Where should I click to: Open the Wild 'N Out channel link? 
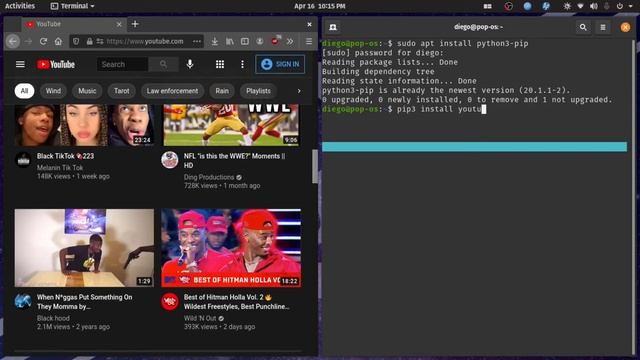point(200,318)
